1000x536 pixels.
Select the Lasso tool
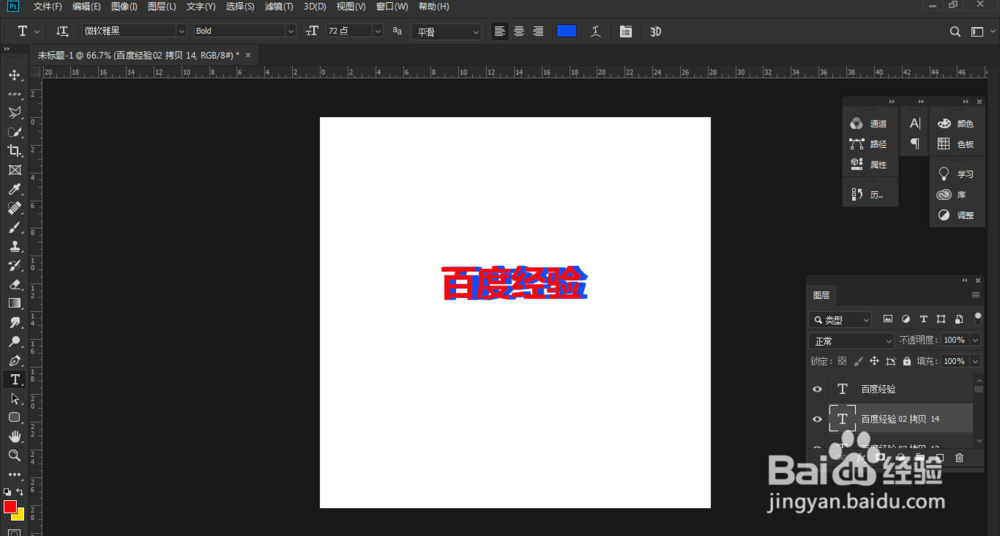[x=15, y=113]
